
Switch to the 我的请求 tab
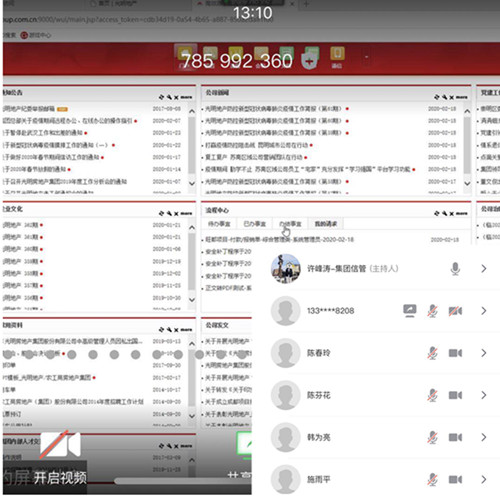pos(326,224)
